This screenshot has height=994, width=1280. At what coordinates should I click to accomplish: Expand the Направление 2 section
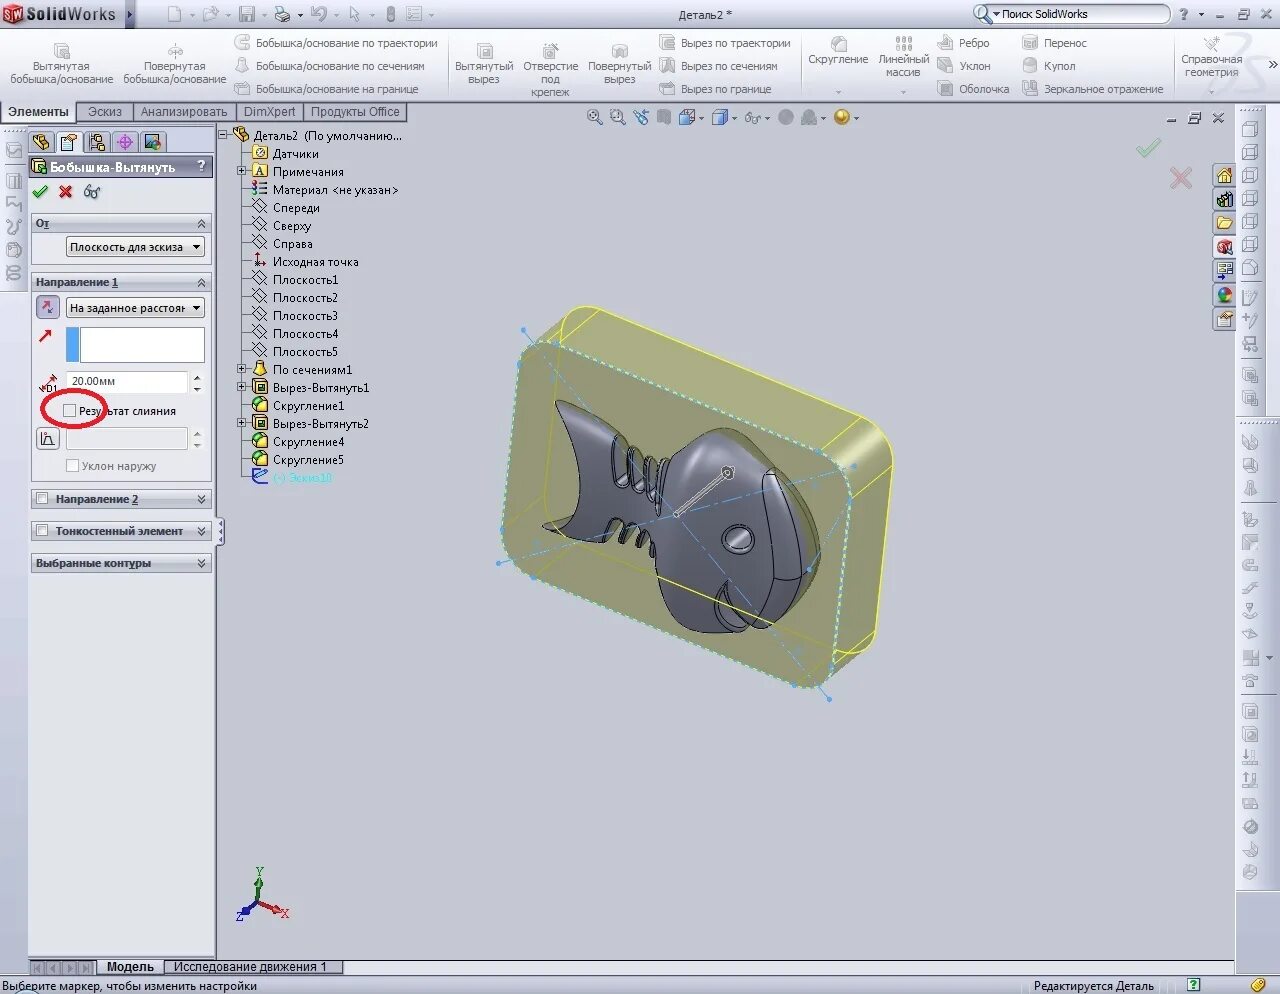(201, 499)
